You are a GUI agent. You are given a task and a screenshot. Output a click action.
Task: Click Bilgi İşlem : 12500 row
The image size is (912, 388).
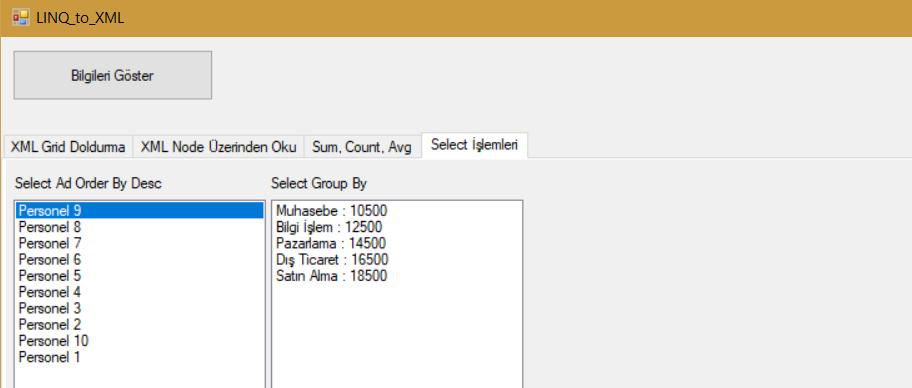tap(397, 227)
